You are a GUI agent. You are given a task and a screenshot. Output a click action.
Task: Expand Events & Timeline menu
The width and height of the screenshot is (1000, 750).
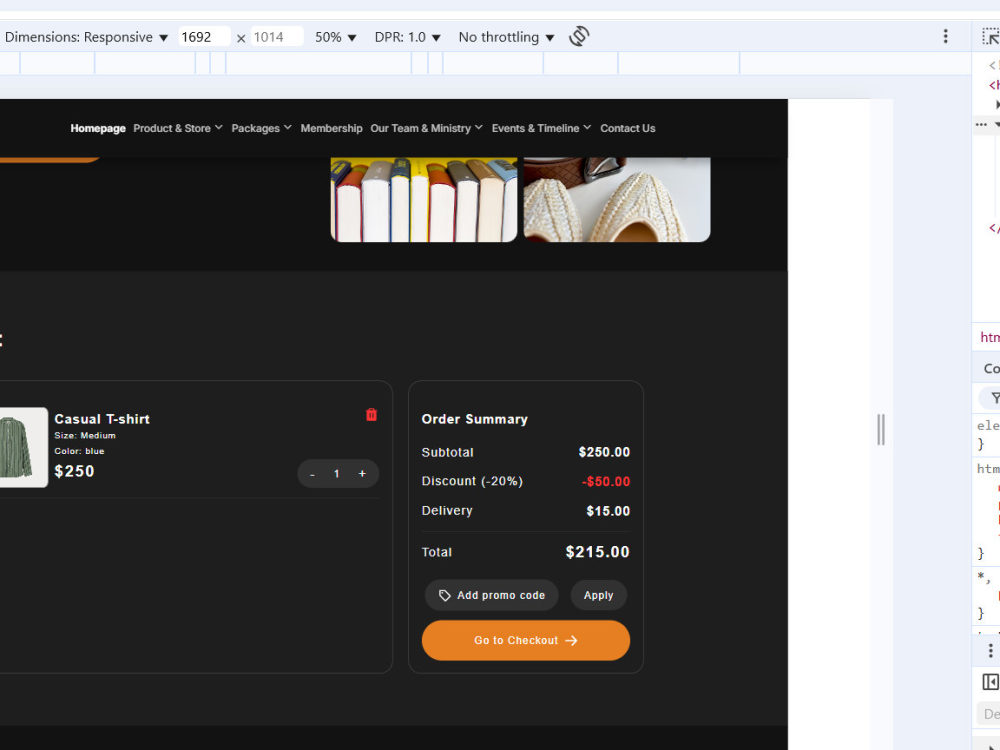[541, 128]
